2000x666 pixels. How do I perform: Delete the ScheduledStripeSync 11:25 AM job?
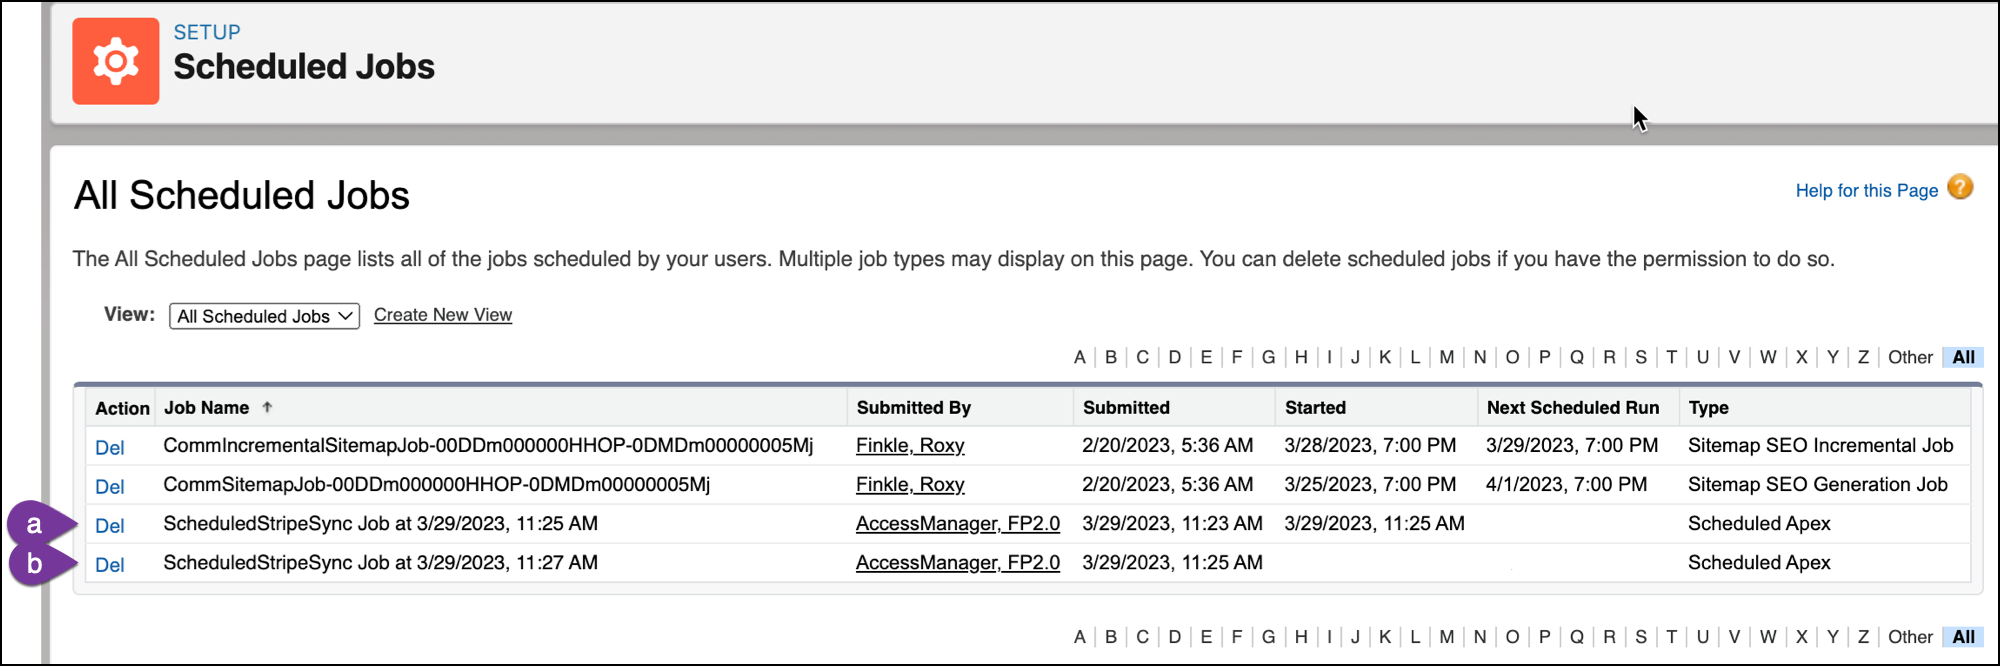(x=109, y=525)
